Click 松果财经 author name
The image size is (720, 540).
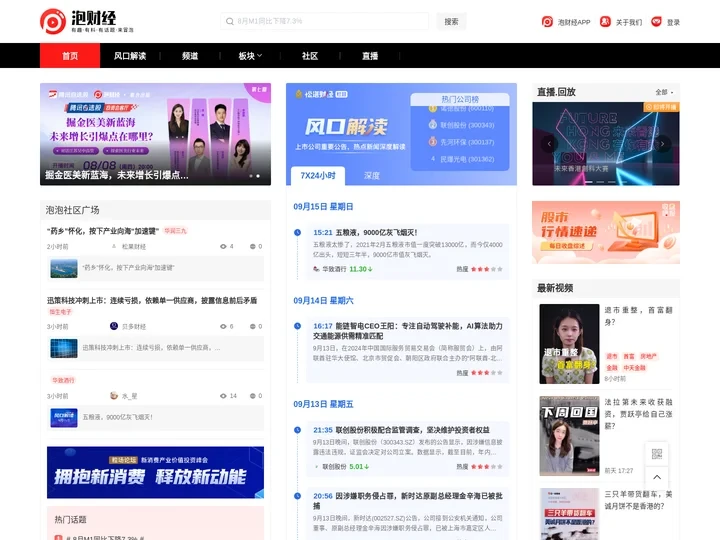click(x=134, y=247)
